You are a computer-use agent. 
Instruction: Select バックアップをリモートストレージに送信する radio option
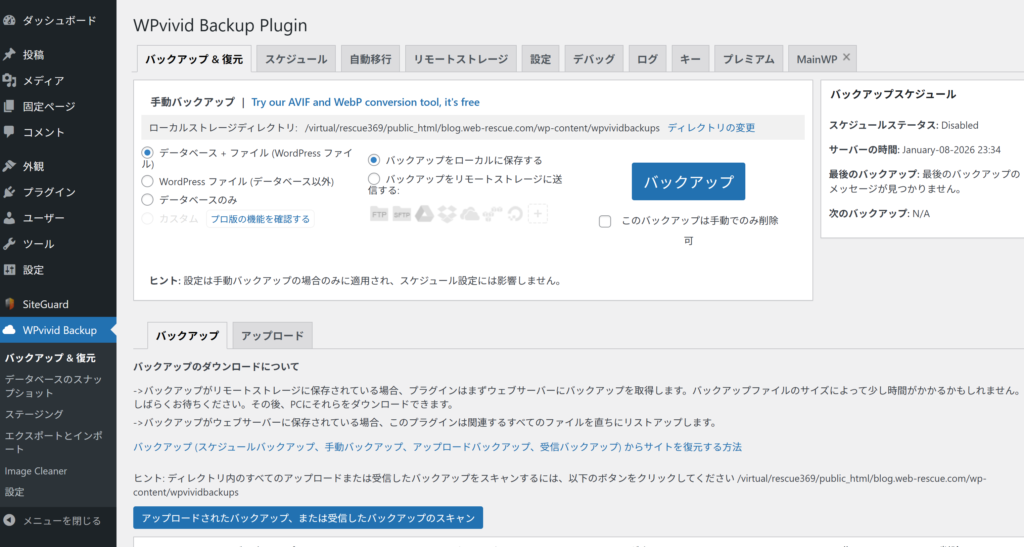click(374, 178)
